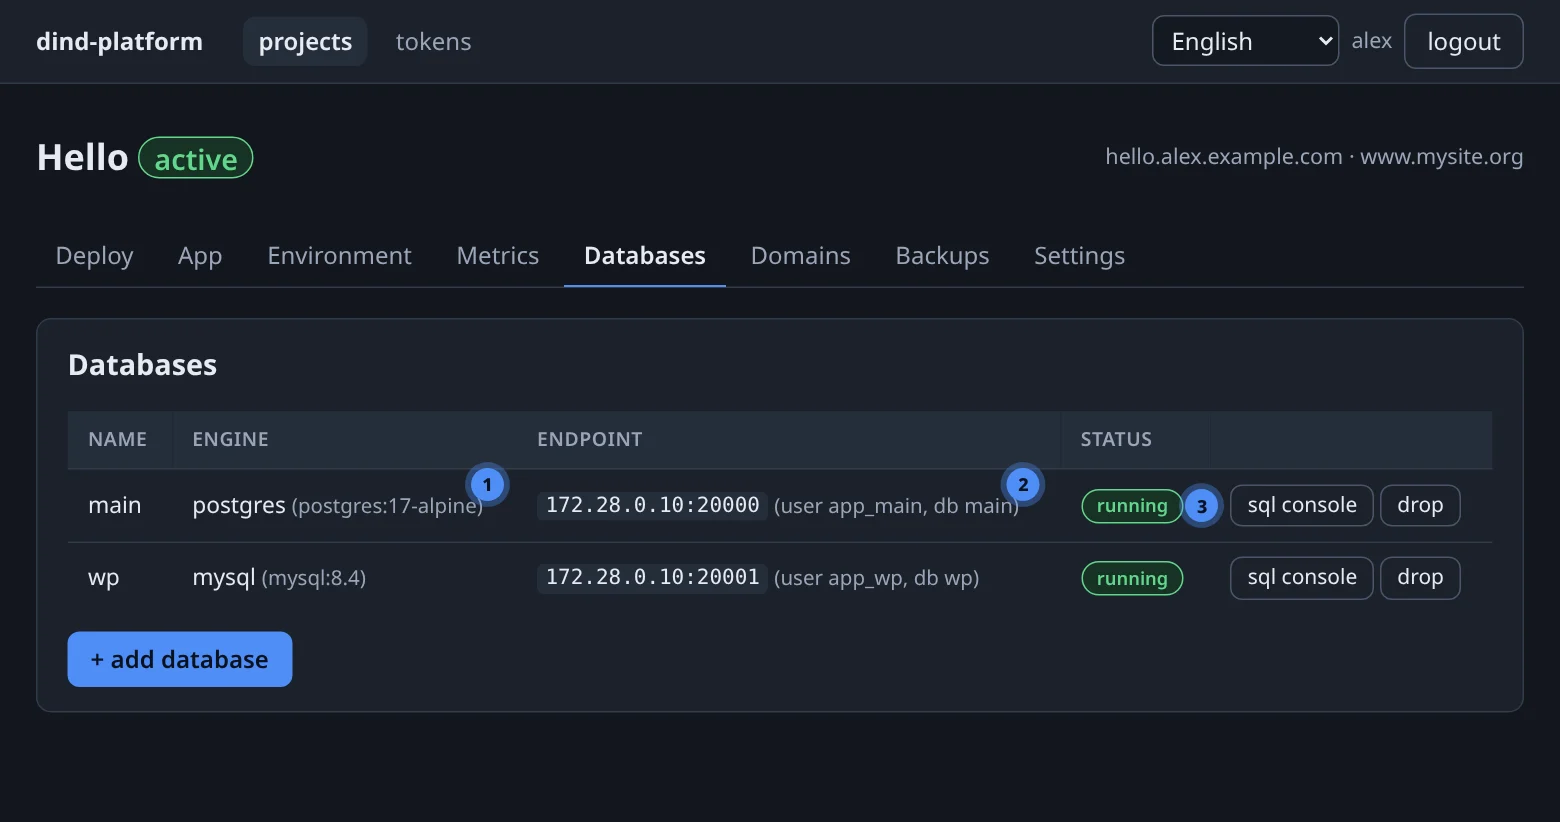This screenshot has width=1560, height=822.
Task: Click the (user app_main, db main) text
Action: [896, 506]
